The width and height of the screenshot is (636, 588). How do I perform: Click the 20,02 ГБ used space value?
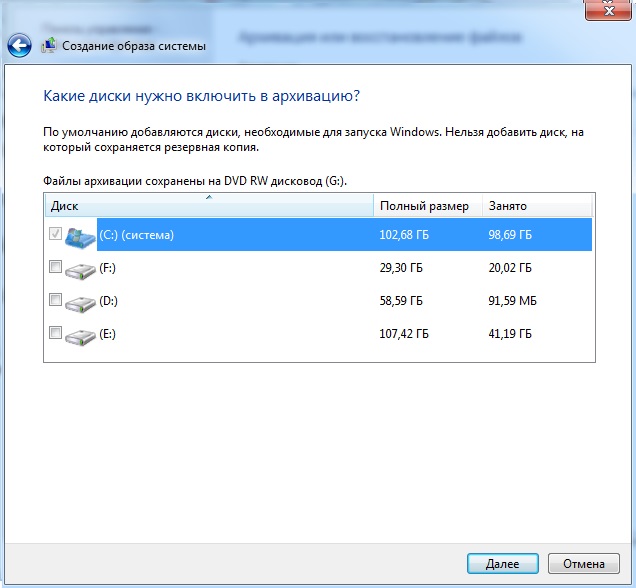[x=510, y=268]
